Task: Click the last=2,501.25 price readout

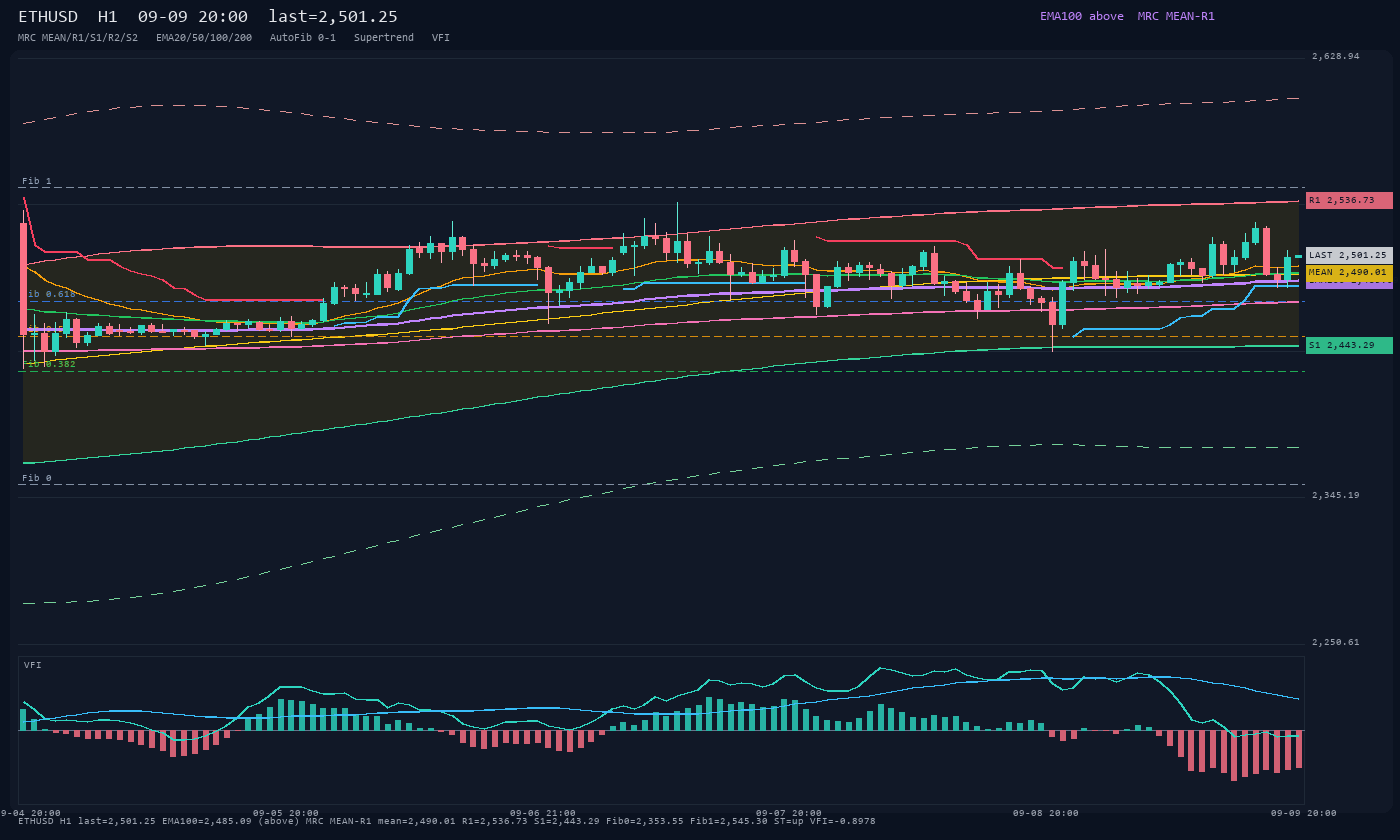Action: coord(333,17)
